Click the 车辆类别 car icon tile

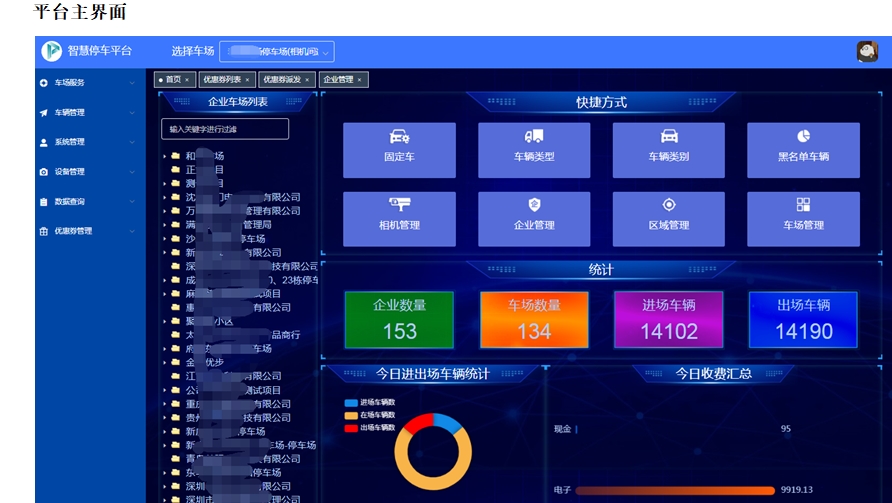pyautogui.click(x=669, y=150)
